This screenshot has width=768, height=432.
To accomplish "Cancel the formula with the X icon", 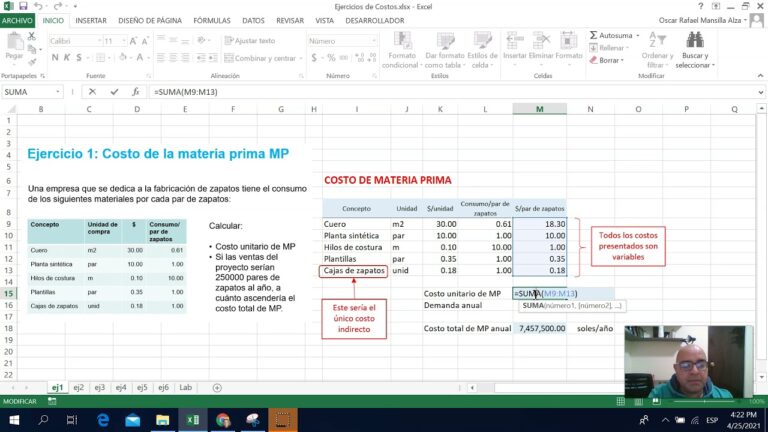I will click(92, 92).
